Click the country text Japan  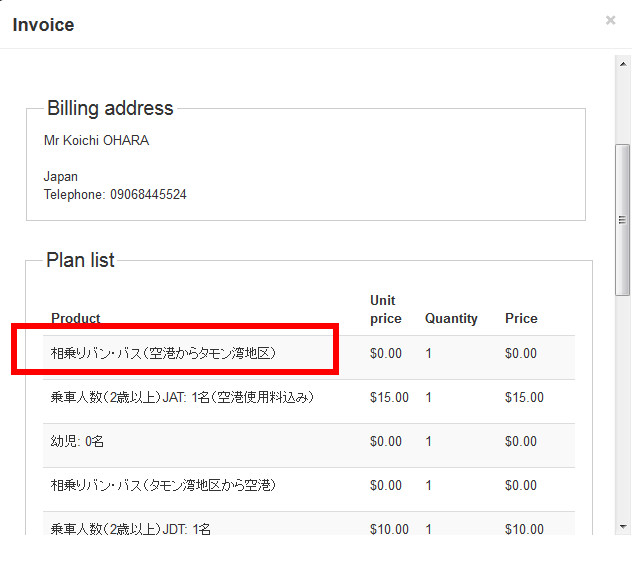[x=61, y=177]
